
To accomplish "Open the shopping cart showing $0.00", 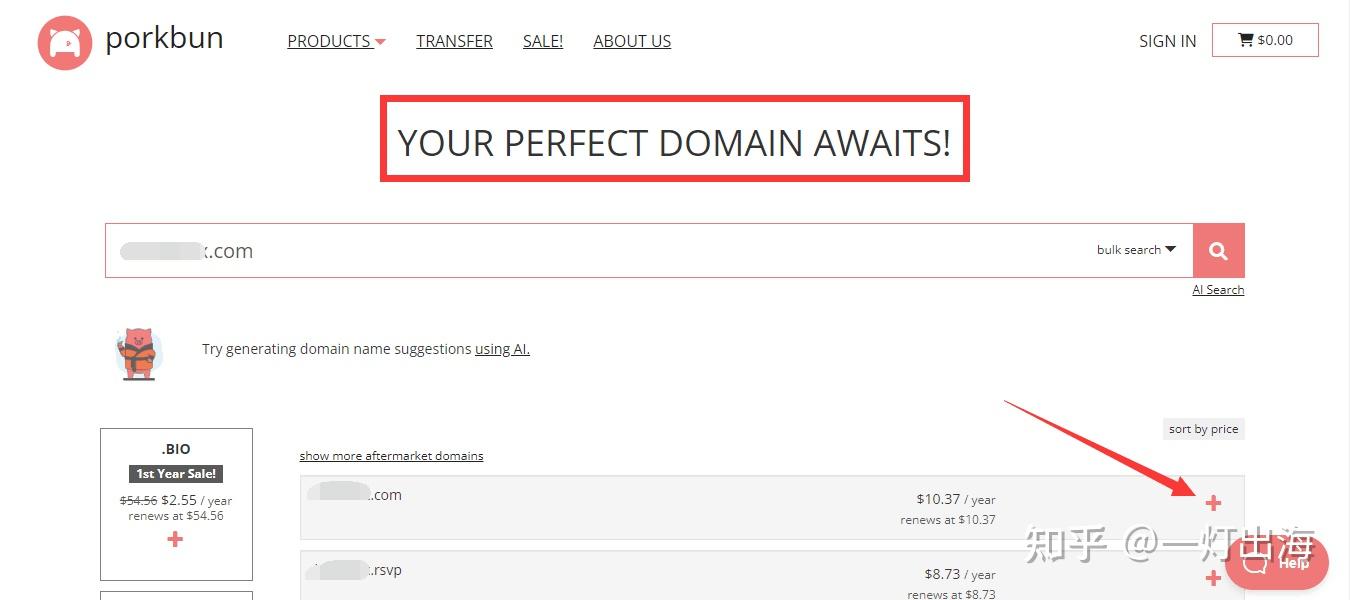I will 1265,40.
